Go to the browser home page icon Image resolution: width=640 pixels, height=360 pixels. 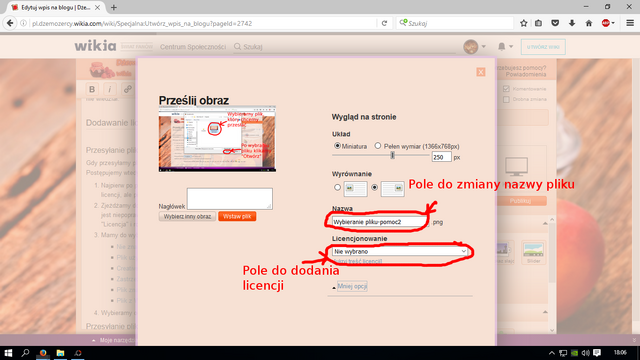click(x=589, y=23)
